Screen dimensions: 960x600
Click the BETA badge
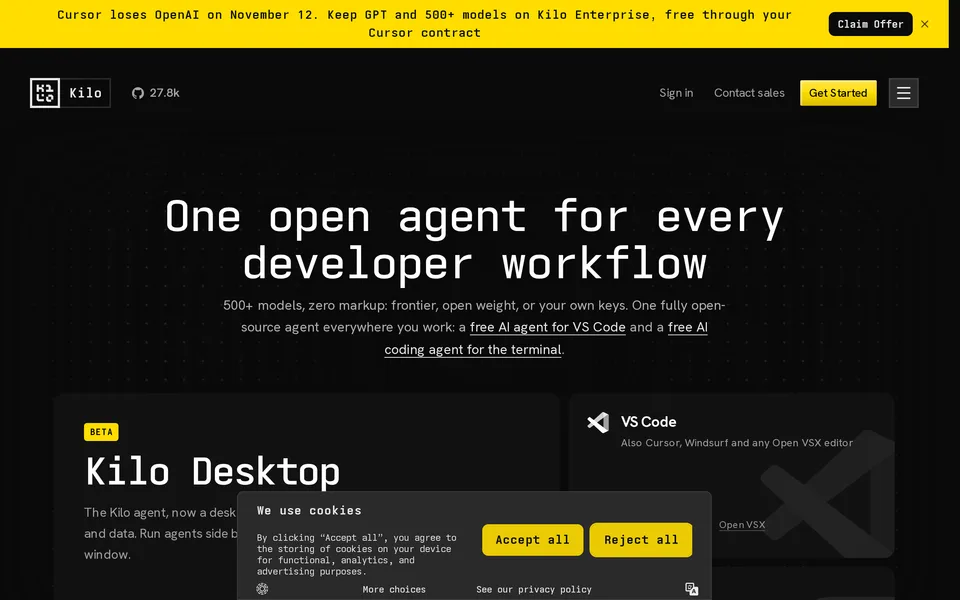pos(101,432)
